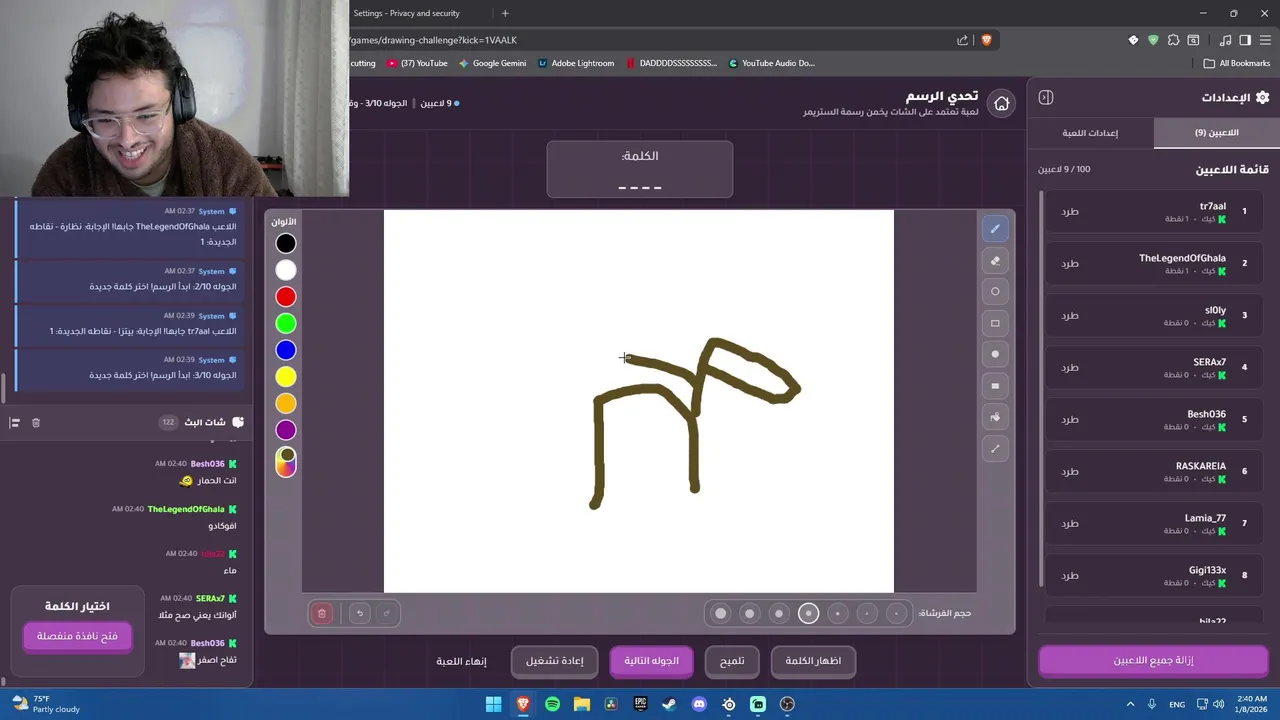The height and width of the screenshot is (720, 1280).
Task: Open Brave main hamburger menu
Action: coord(1265,40)
